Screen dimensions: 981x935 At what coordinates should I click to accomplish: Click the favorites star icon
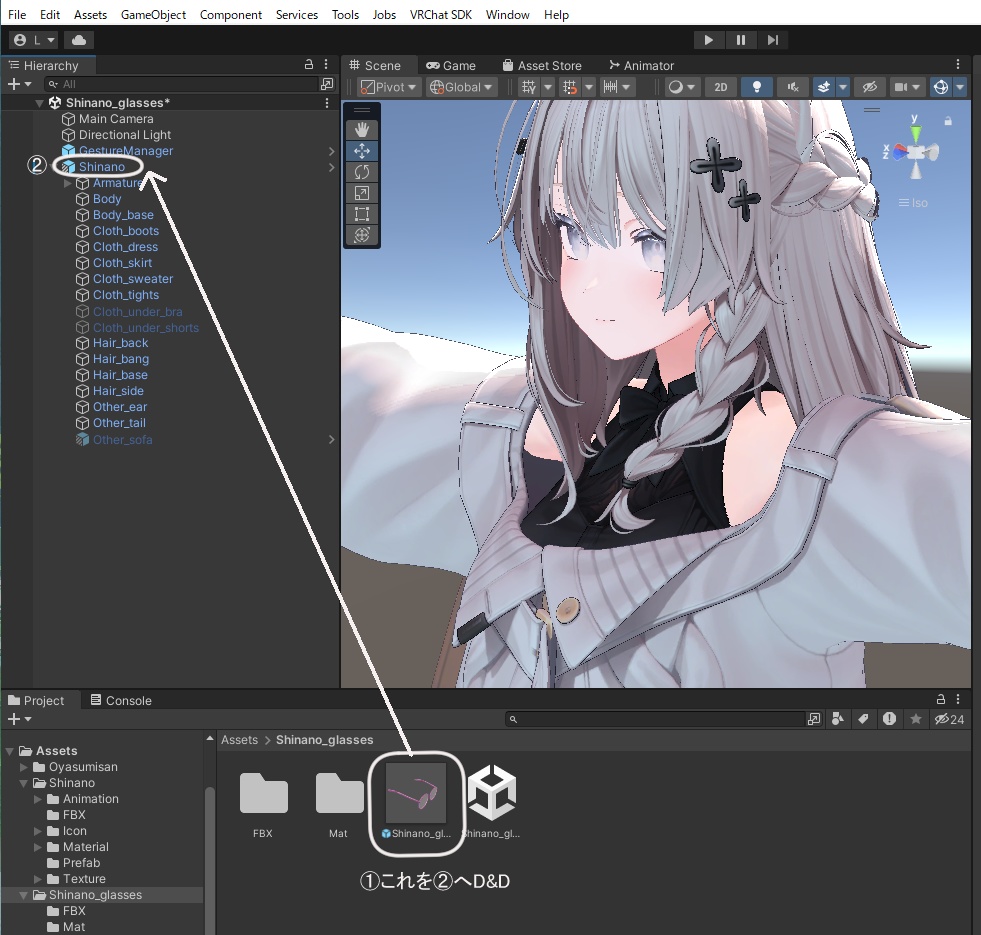click(x=915, y=719)
